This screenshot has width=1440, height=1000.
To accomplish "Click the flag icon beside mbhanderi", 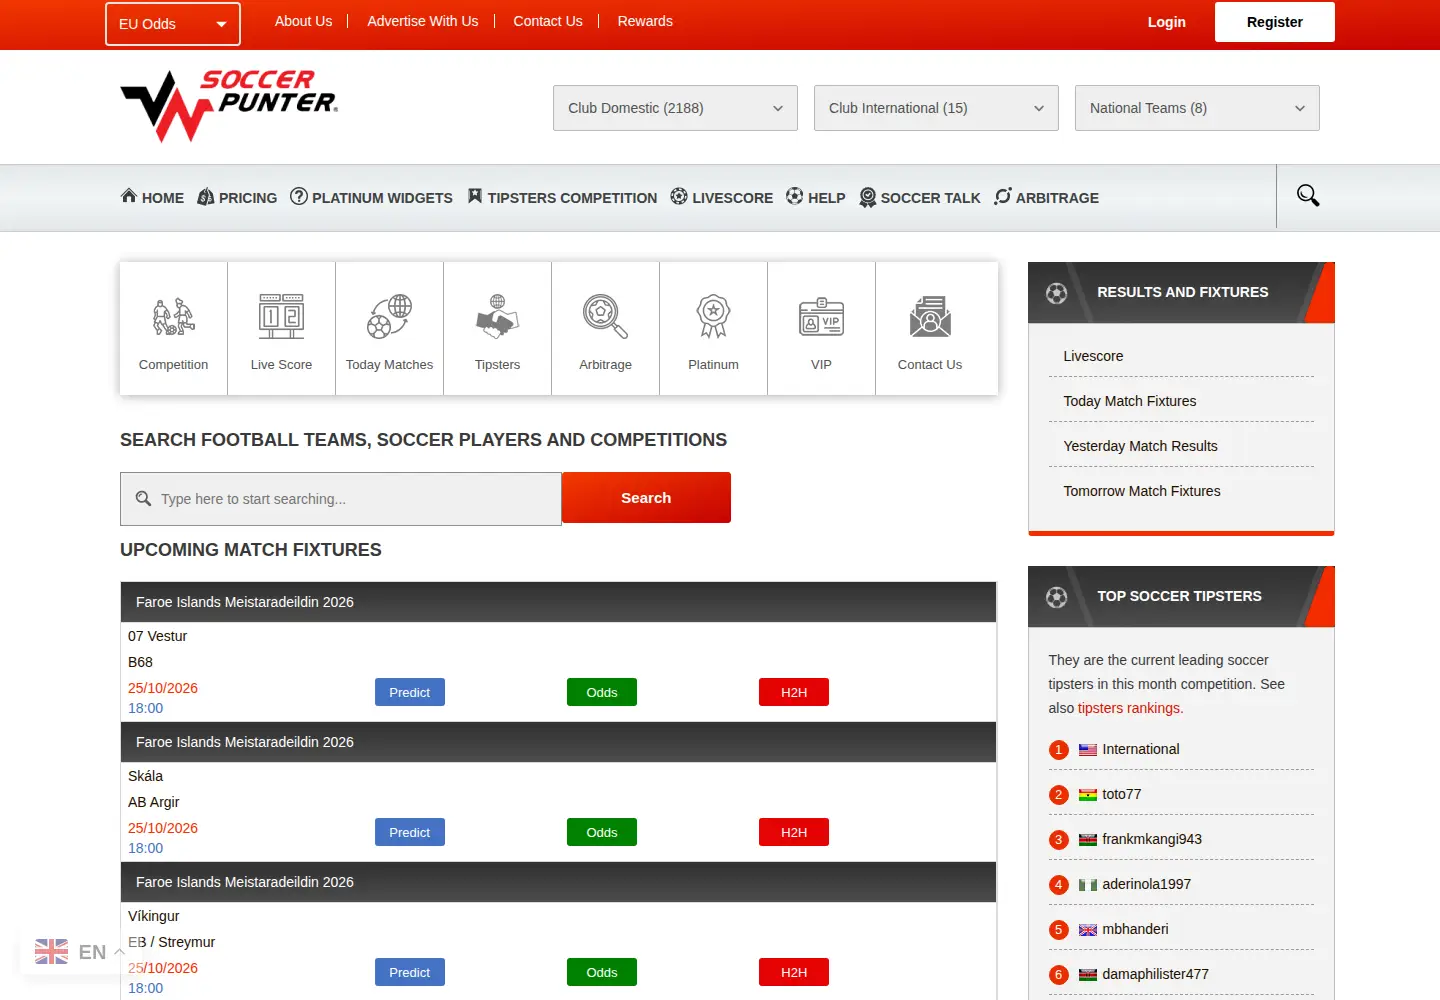I will coord(1088,930).
